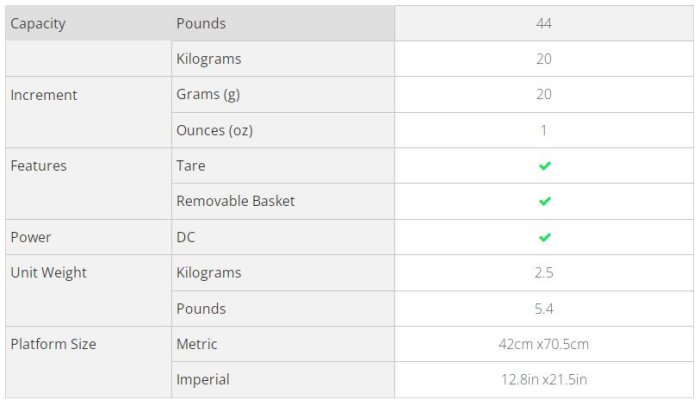Select the Metric platform size label

[x=197, y=344]
